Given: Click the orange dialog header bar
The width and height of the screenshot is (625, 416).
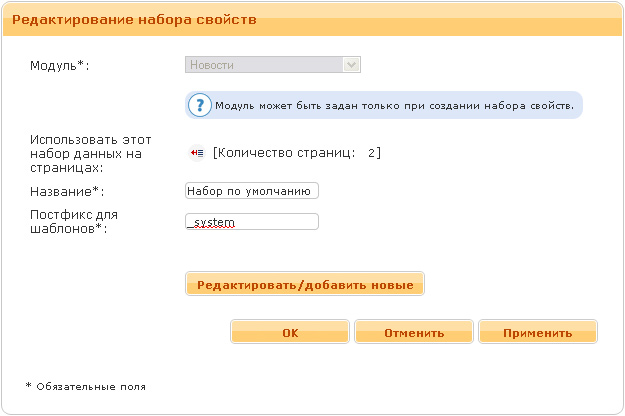Looking at the screenshot, I should (x=450, y=19).
